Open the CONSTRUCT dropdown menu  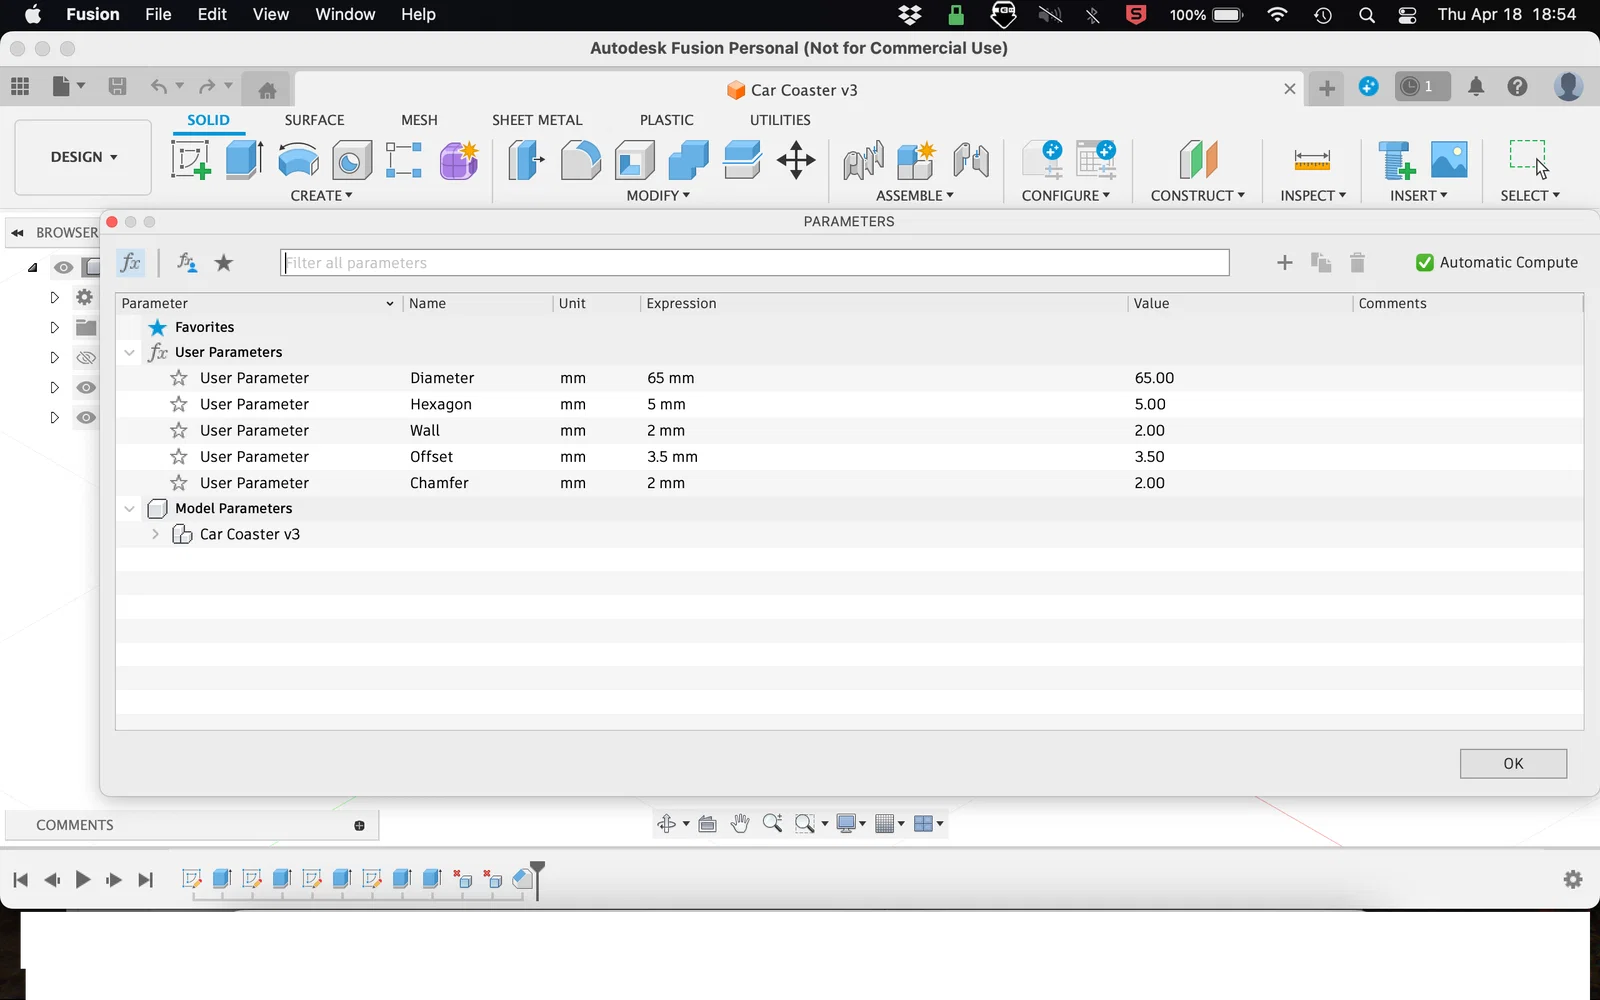(1198, 196)
